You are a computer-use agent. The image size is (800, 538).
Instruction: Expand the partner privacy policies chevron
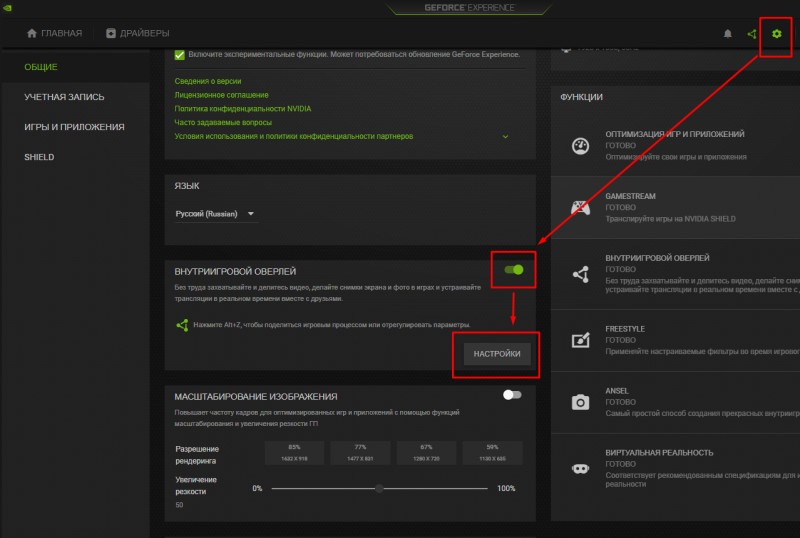[x=505, y=137]
